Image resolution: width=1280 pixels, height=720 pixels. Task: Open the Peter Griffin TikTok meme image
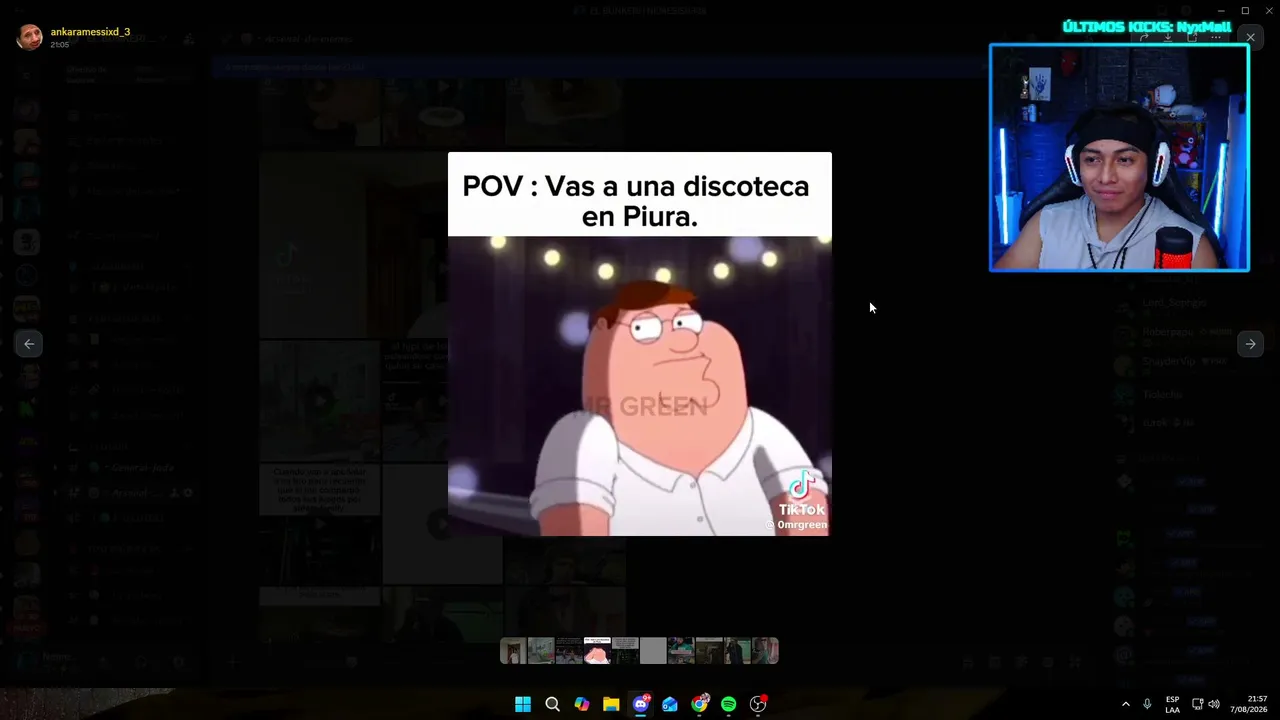click(639, 344)
